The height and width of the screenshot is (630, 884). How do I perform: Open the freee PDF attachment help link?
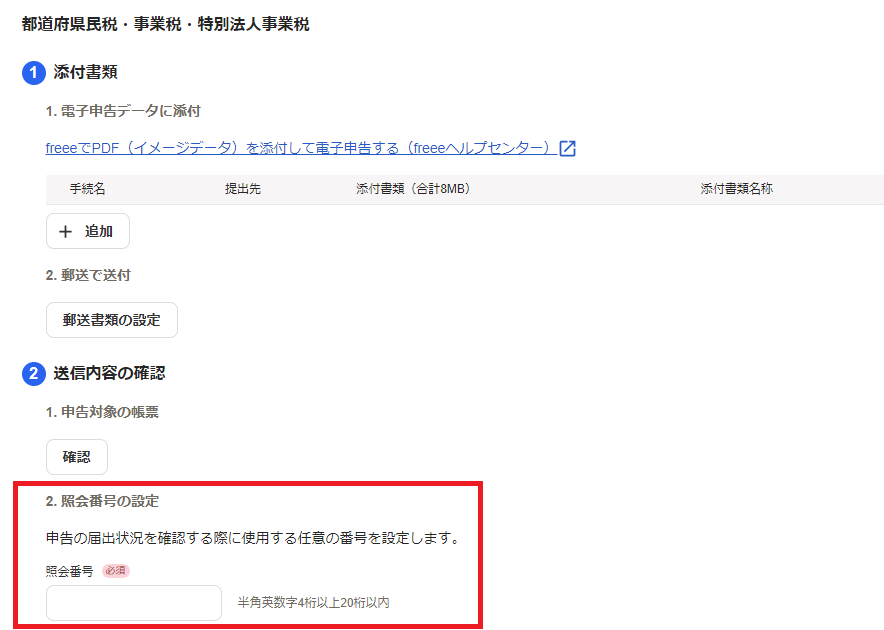300,148
